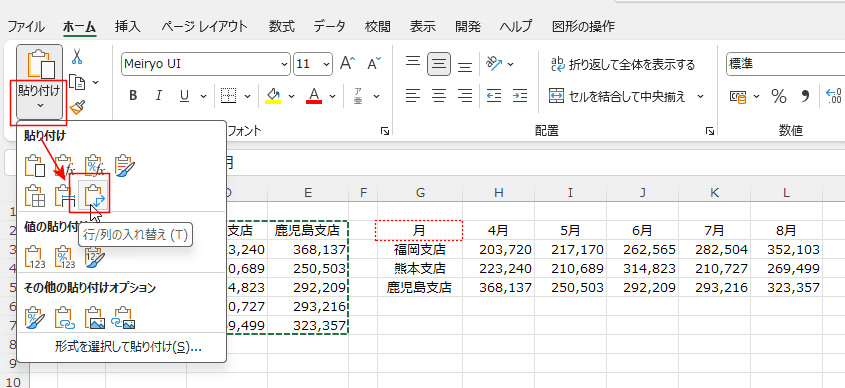Expand the orientation dropdown arrow

[510, 64]
